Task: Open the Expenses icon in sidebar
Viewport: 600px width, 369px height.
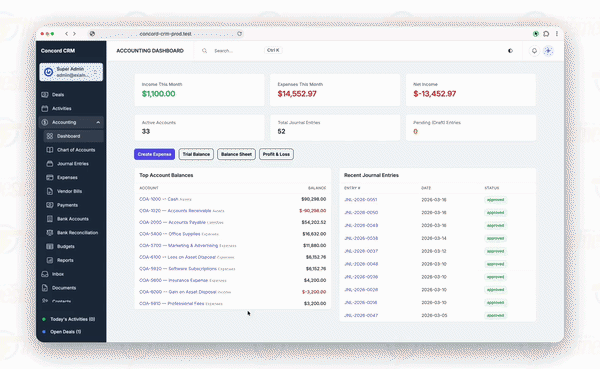Action: tap(50, 177)
